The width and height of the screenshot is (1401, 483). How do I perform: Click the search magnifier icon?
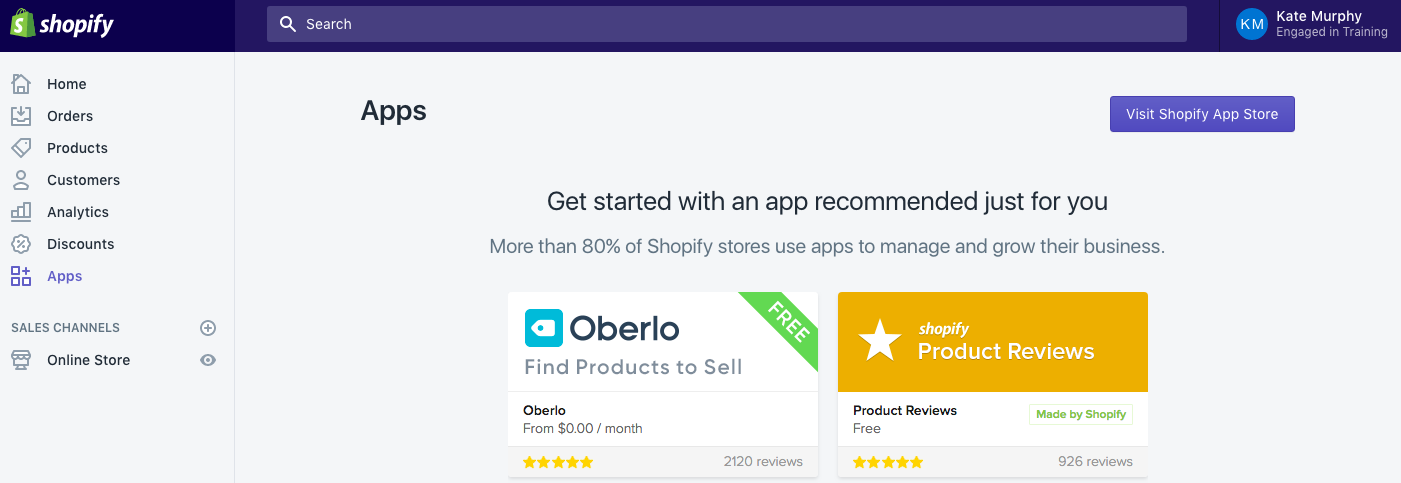[288, 24]
